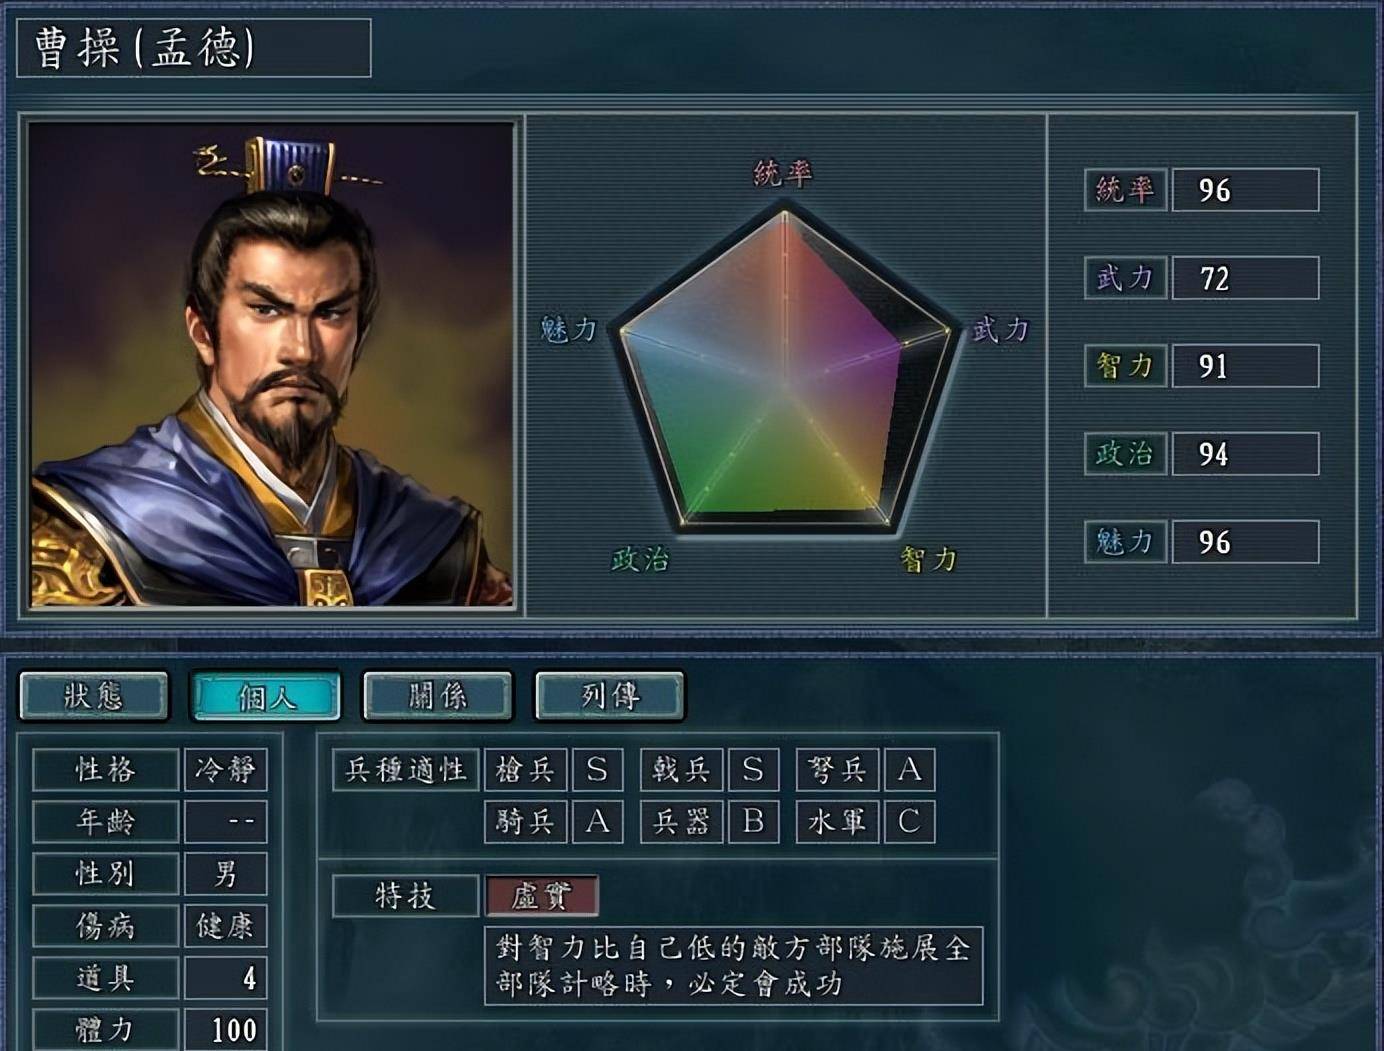Click the 智力 stat label
This screenshot has width=1384, height=1051.
(x=1125, y=366)
